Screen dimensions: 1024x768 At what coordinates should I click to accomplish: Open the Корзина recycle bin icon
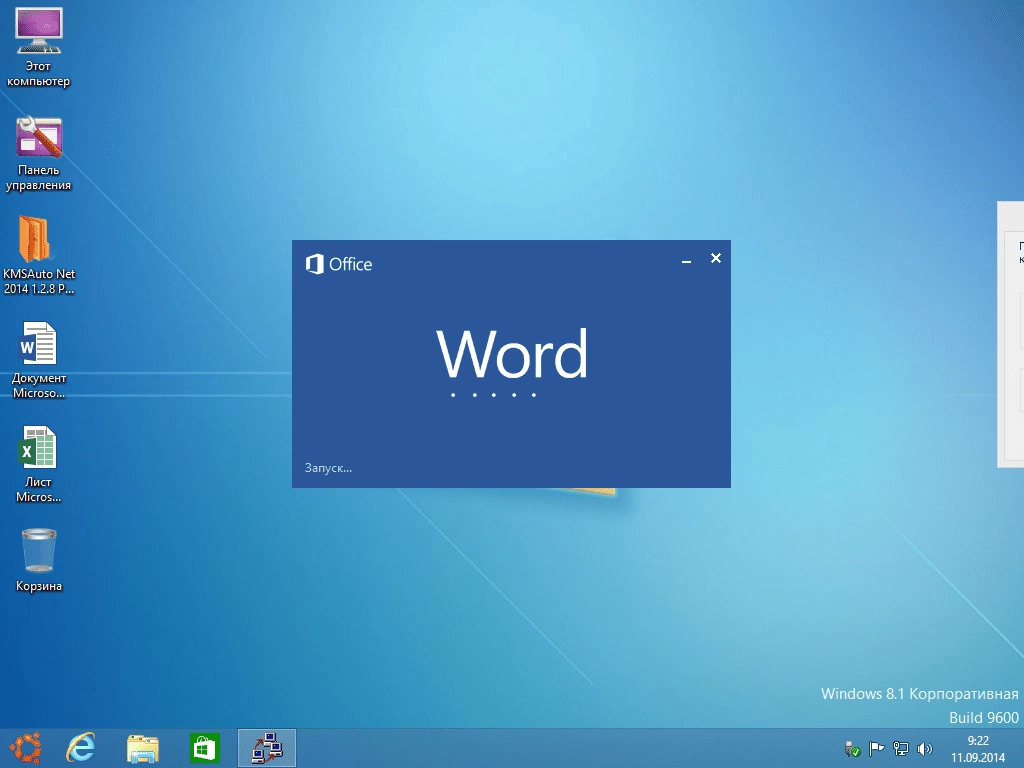coord(39,560)
